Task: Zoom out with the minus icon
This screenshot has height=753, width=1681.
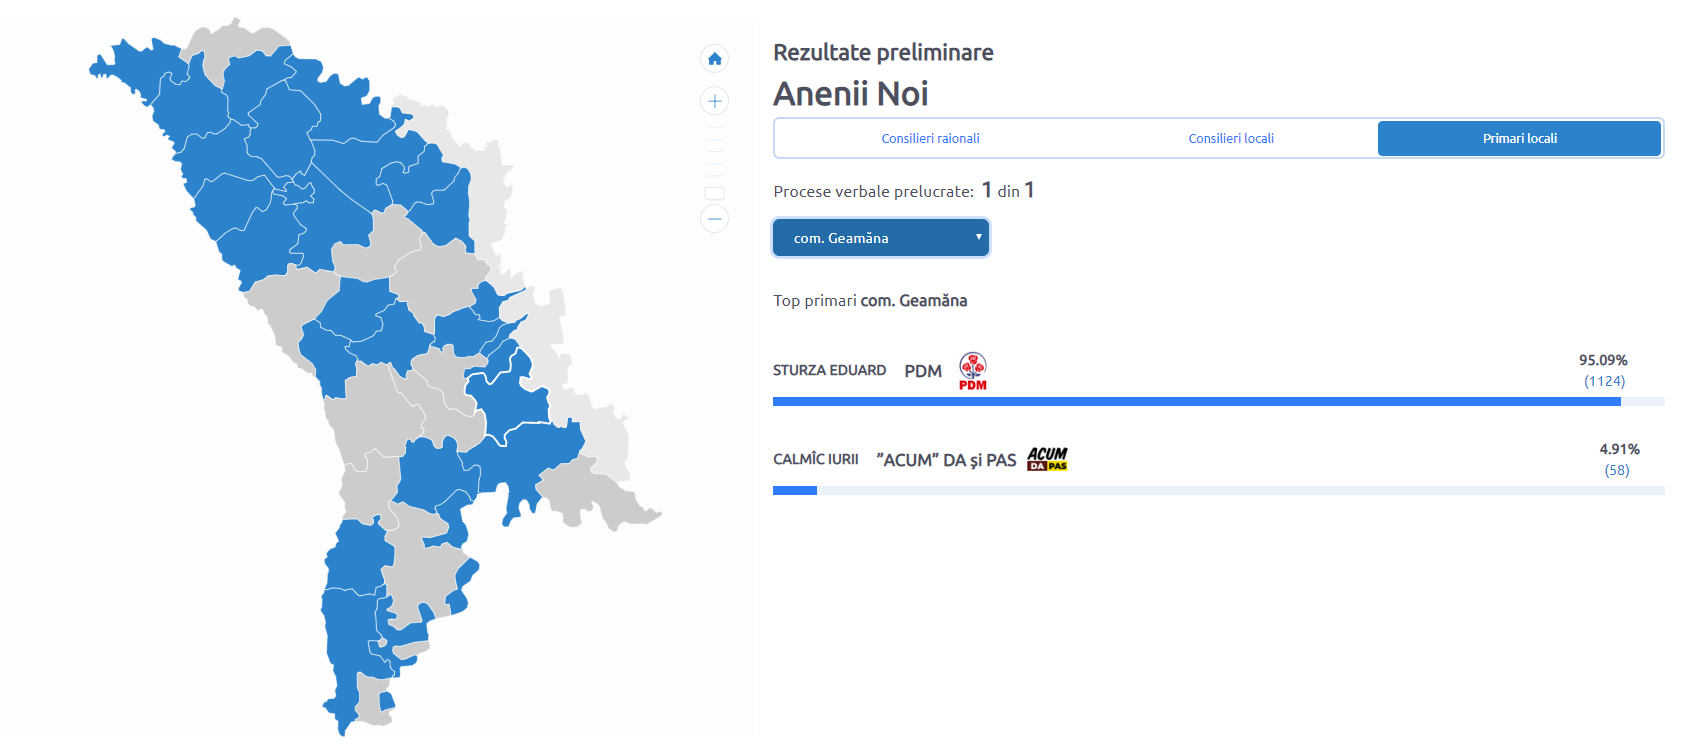Action: click(714, 218)
